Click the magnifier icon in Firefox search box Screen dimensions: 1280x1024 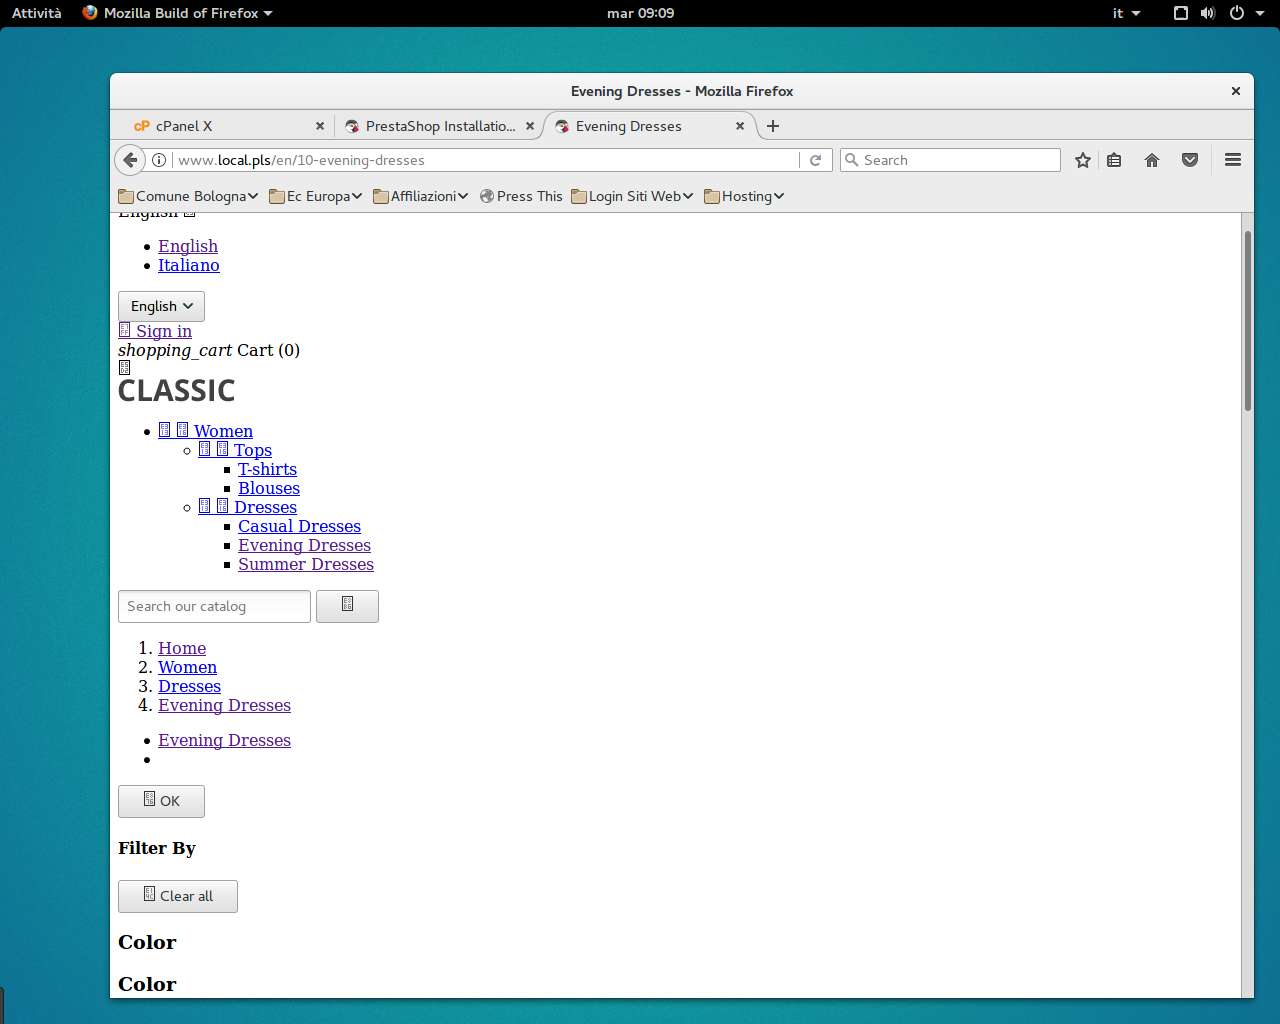click(x=852, y=160)
